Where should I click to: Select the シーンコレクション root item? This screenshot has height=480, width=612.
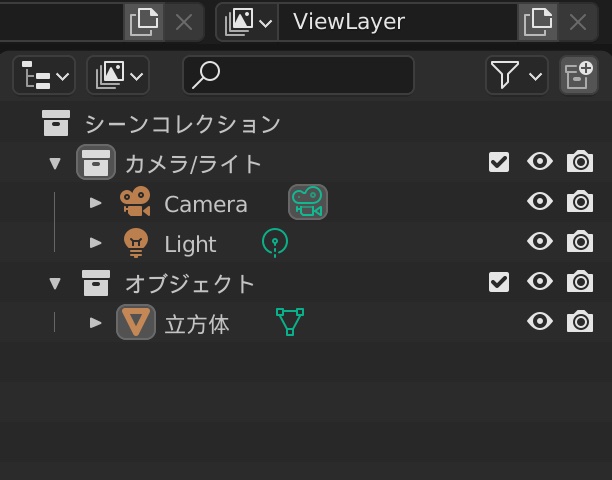182,124
